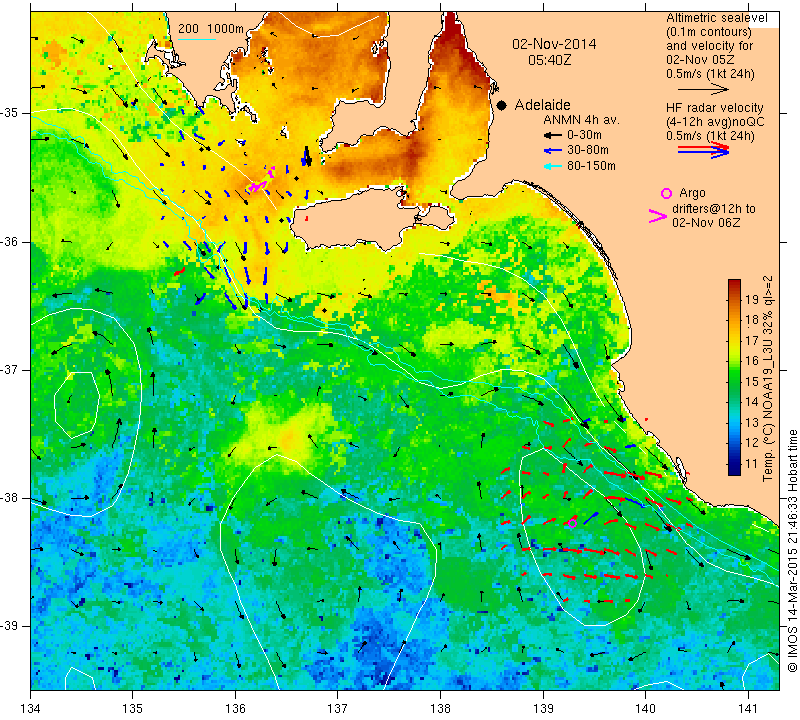Click the magenta drifter chevron in the legend
This screenshot has width=800, height=720.
(x=657, y=216)
